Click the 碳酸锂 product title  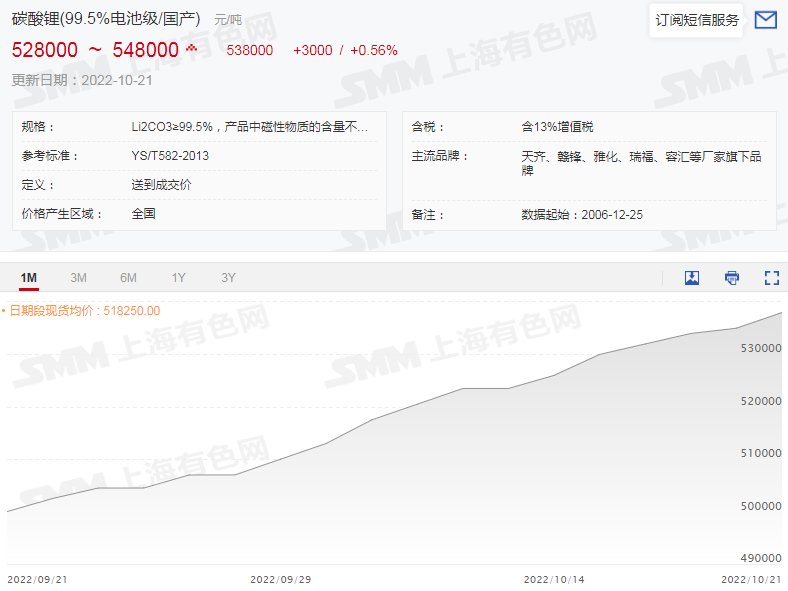pos(106,19)
